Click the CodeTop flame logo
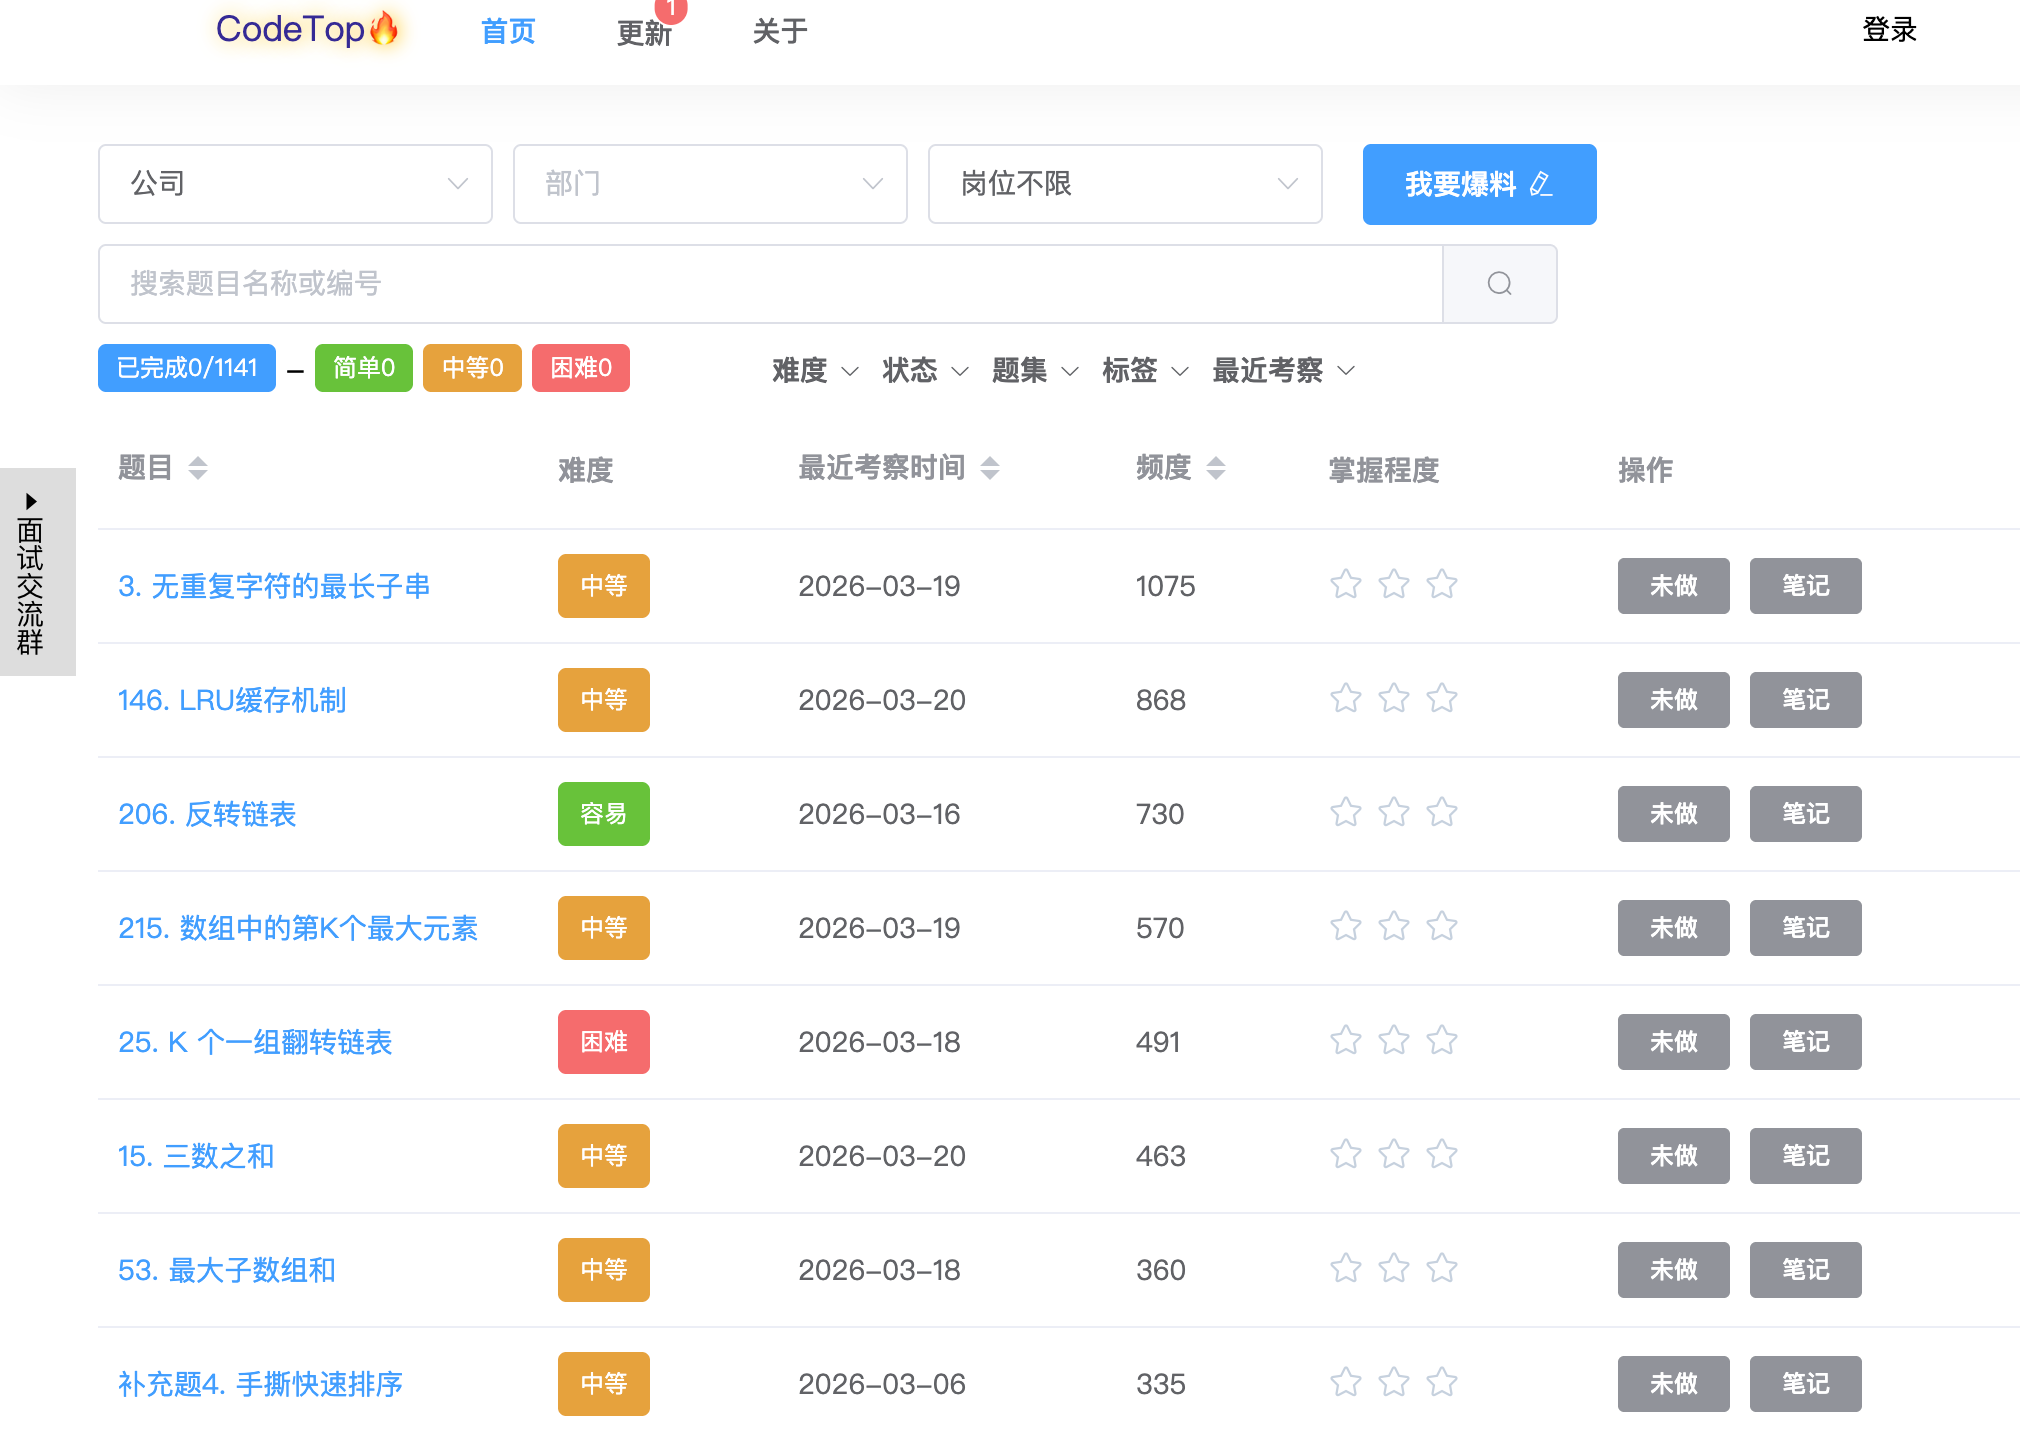 tap(308, 29)
